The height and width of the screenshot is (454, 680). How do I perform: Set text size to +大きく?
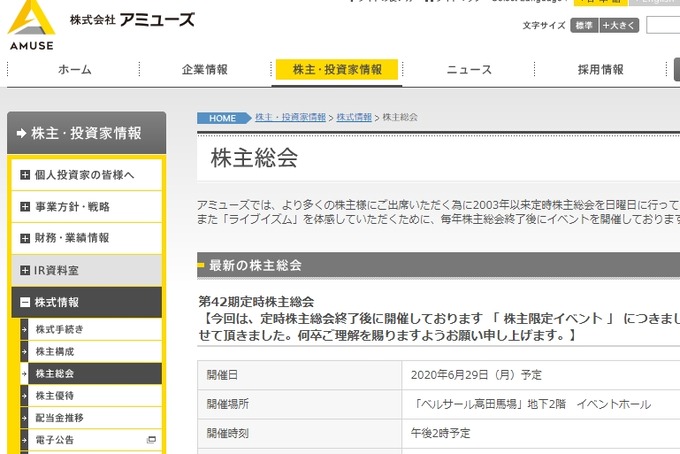tap(619, 26)
